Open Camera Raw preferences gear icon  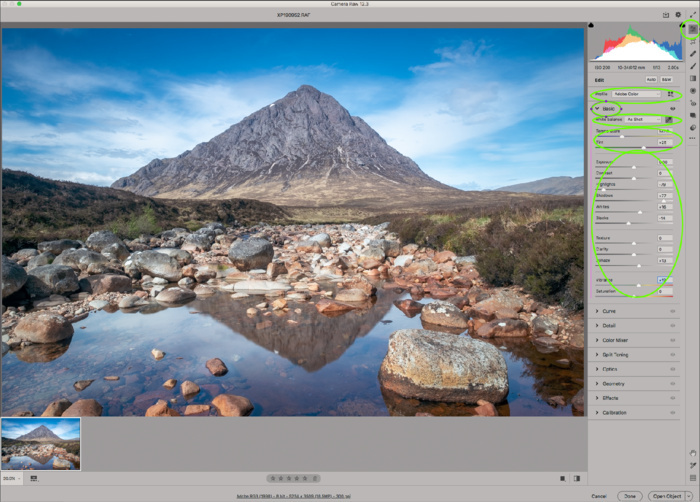(x=678, y=15)
